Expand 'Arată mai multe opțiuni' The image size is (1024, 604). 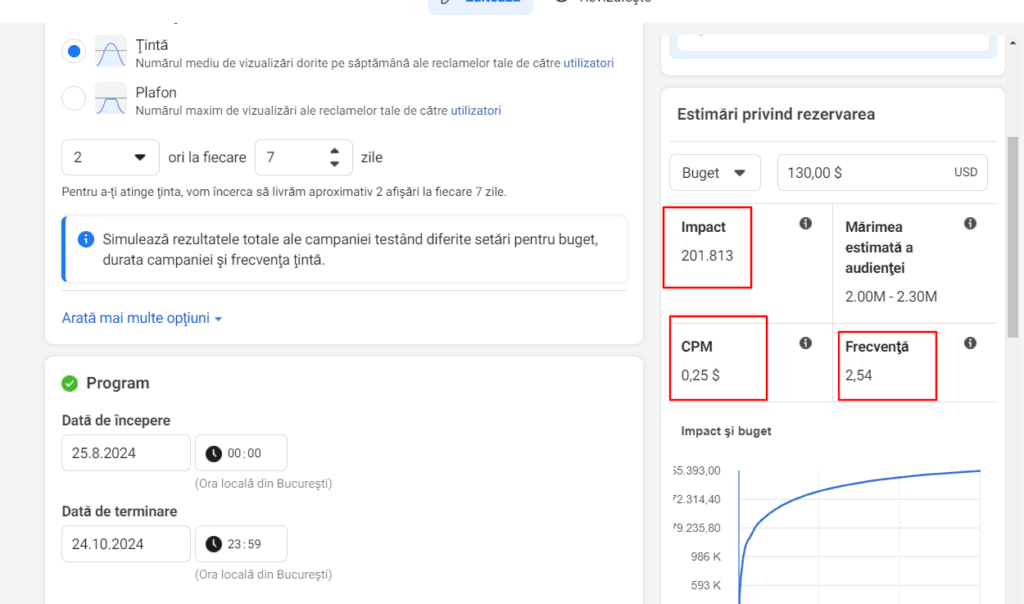tap(142, 318)
